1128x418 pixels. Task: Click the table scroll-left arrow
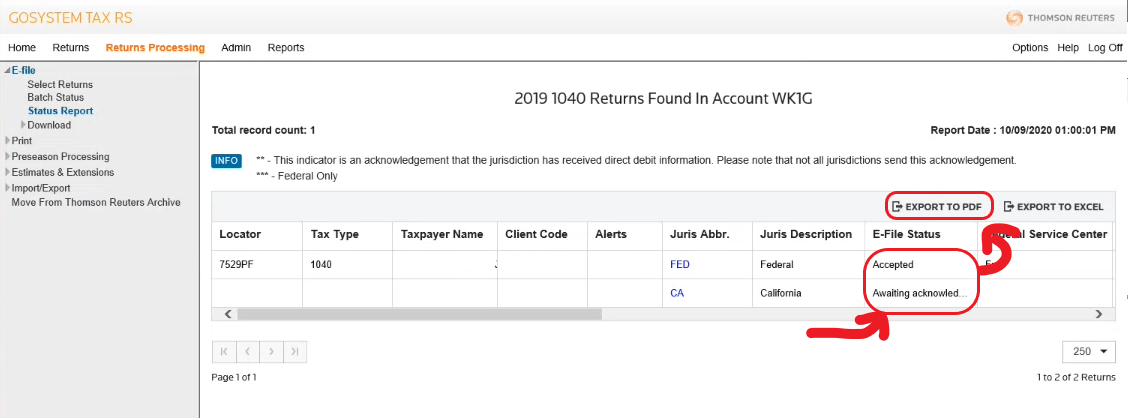(x=227, y=314)
